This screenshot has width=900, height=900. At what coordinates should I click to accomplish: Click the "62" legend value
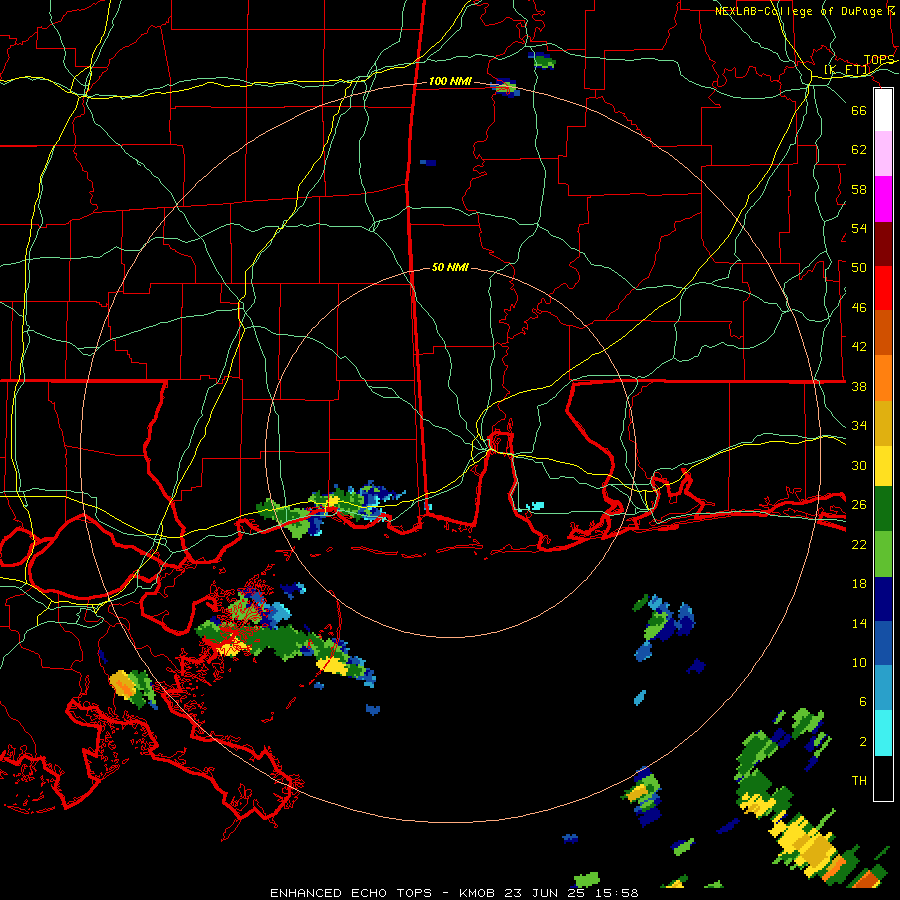859,150
